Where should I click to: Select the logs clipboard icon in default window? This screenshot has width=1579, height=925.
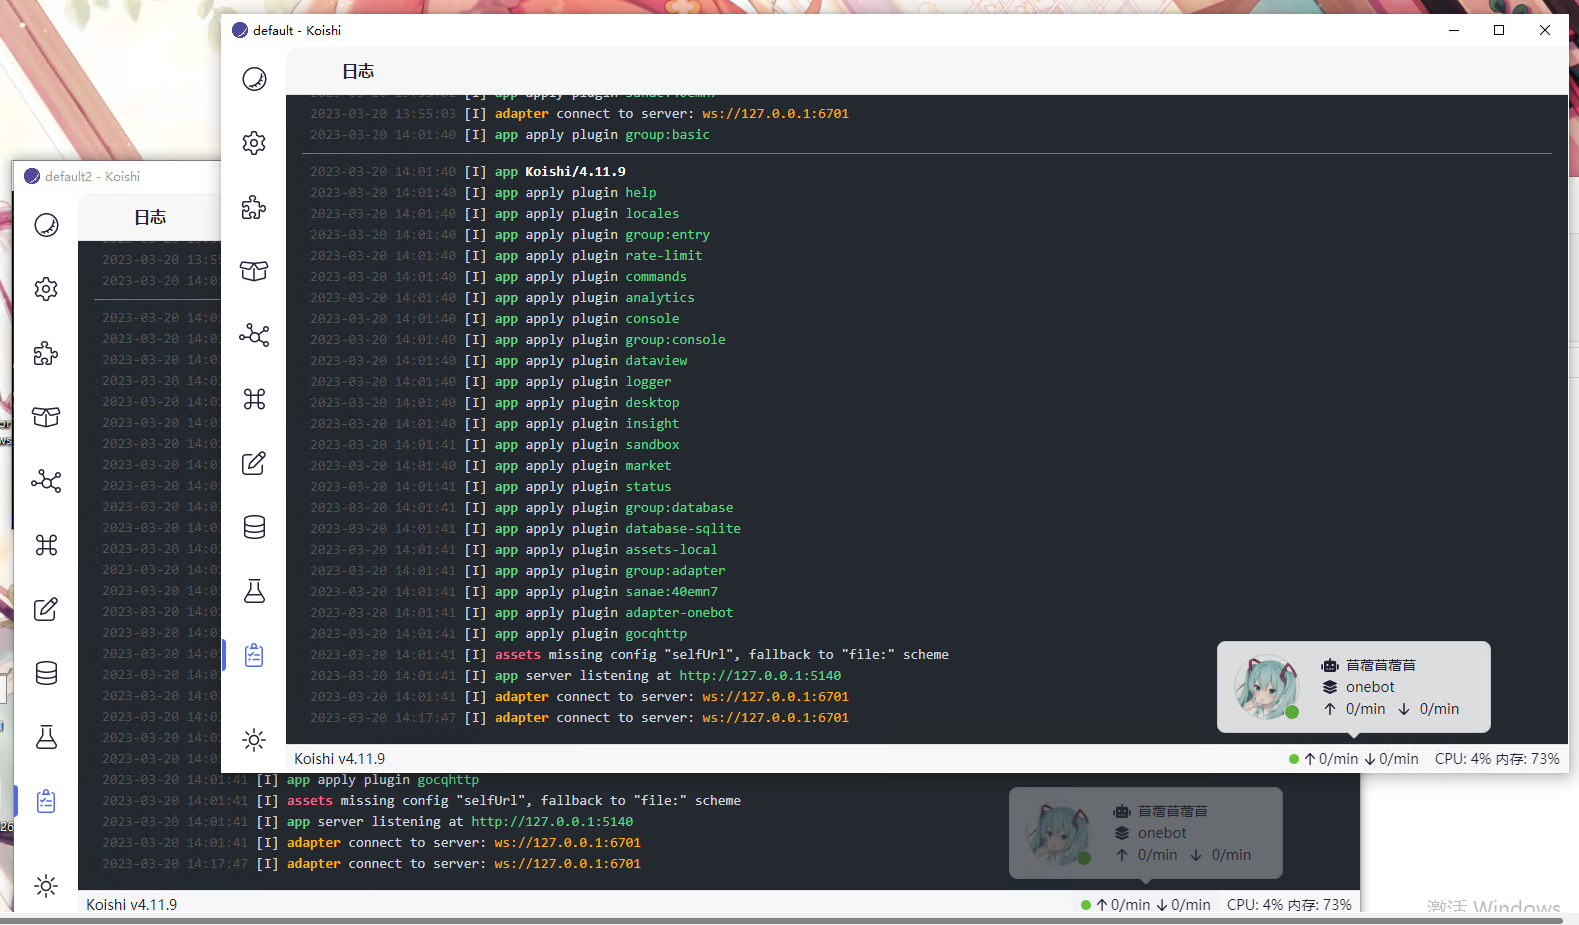coord(254,655)
